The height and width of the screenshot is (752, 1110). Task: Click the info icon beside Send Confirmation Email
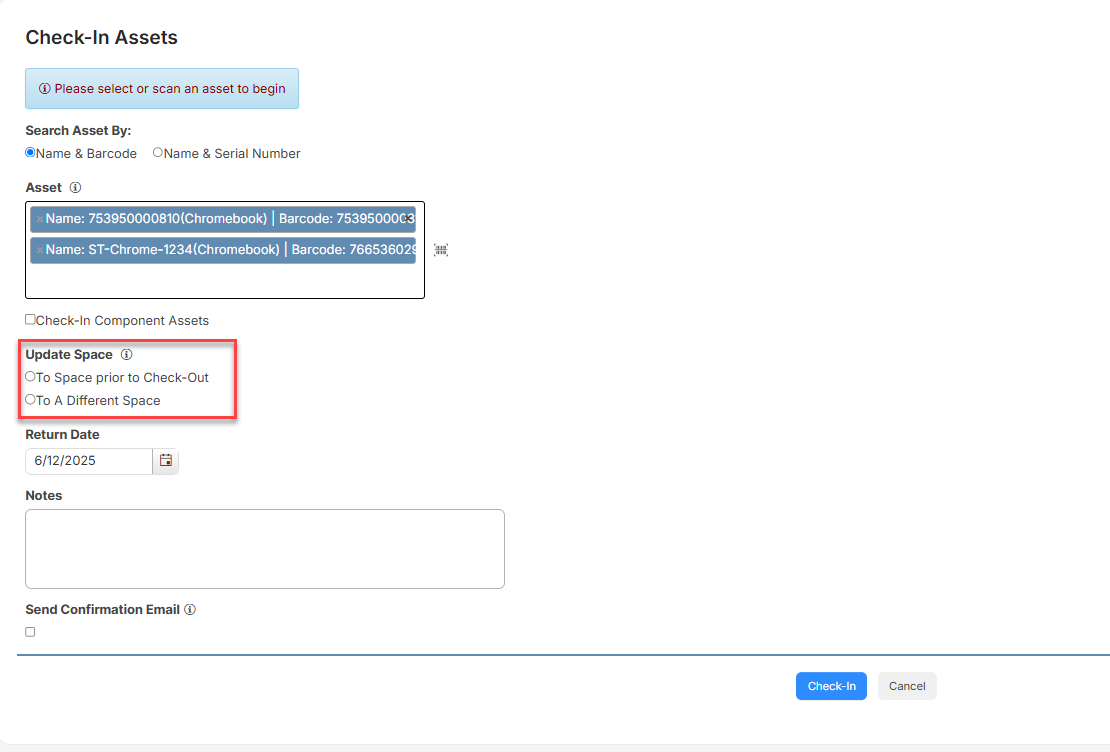(190, 609)
